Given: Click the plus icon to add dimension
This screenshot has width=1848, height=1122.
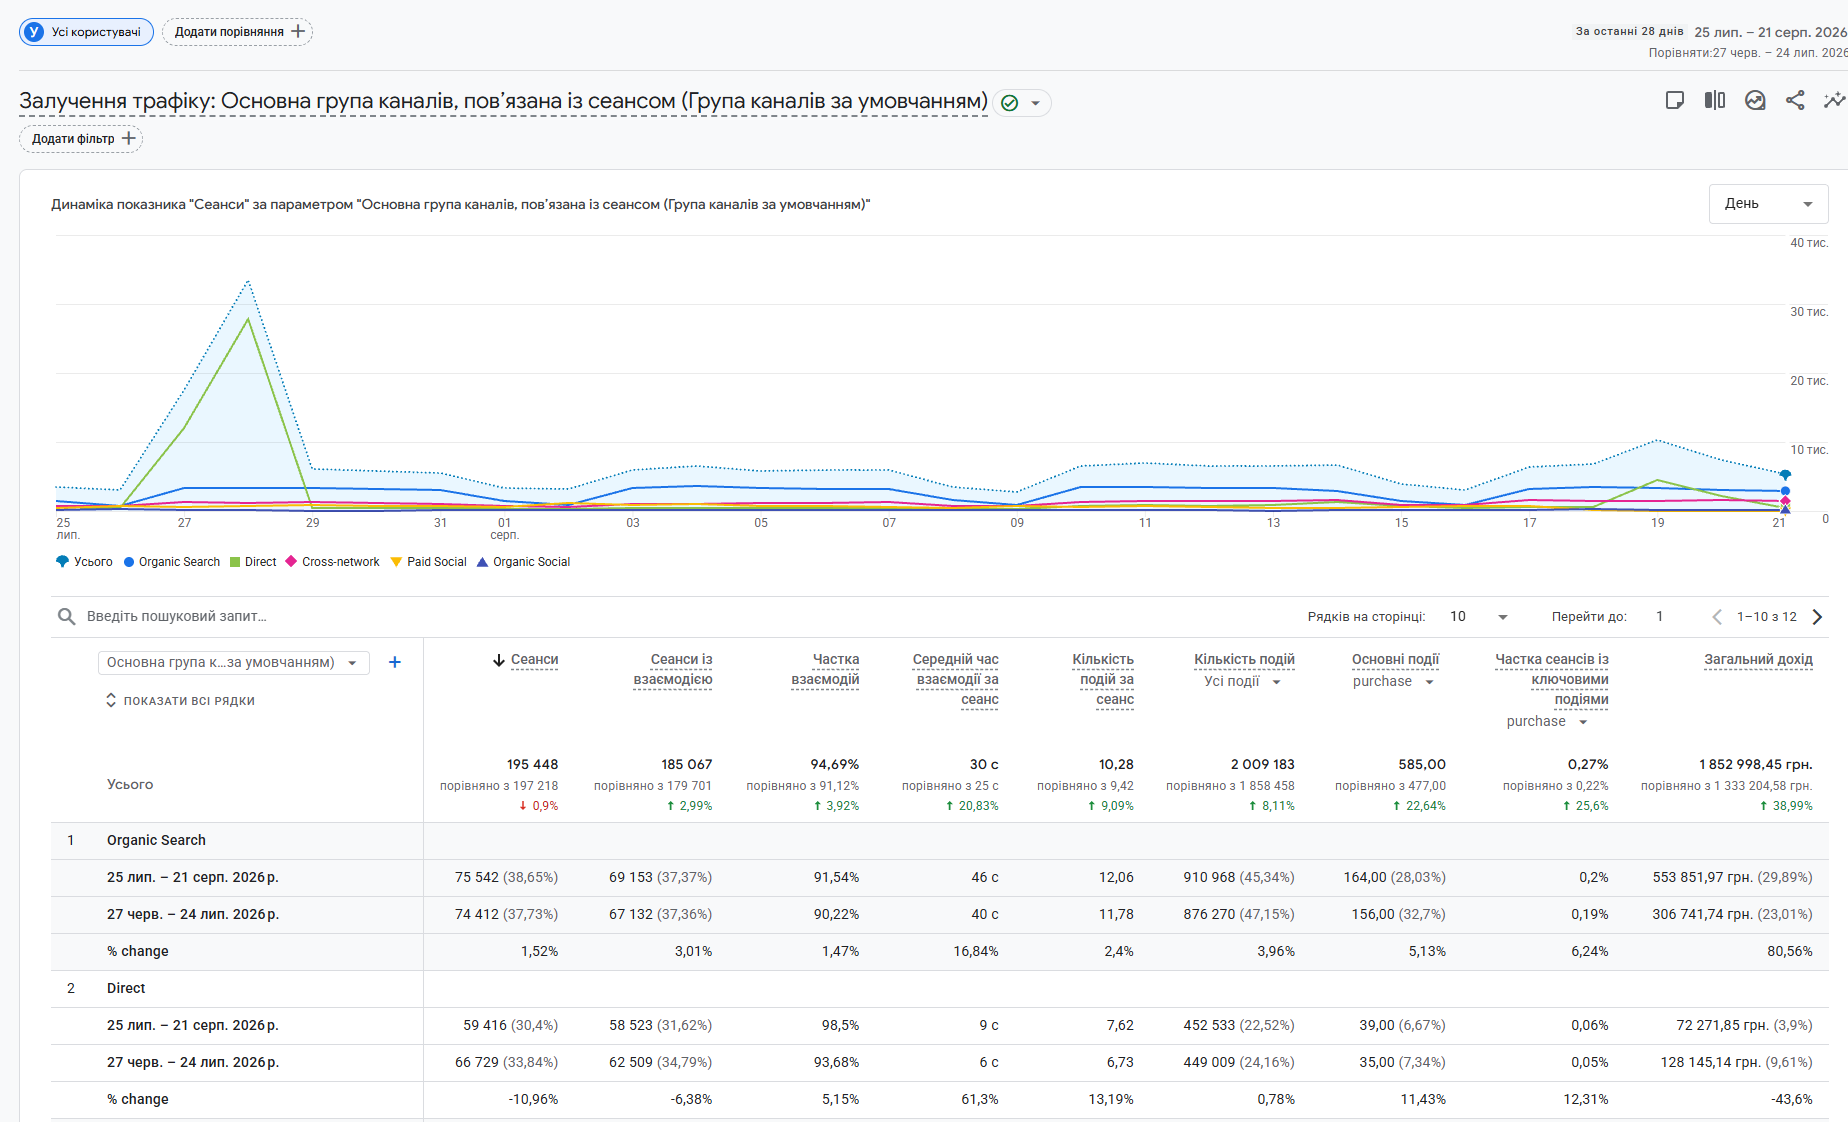Looking at the screenshot, I should pos(395,662).
